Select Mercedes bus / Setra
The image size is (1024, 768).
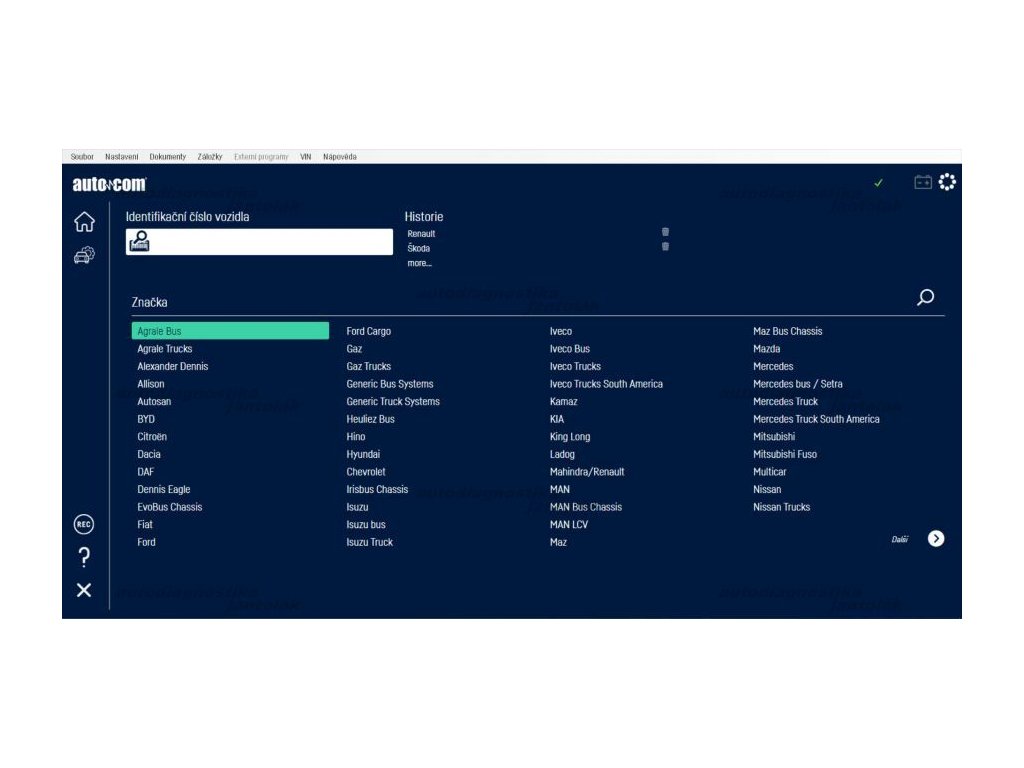[798, 384]
